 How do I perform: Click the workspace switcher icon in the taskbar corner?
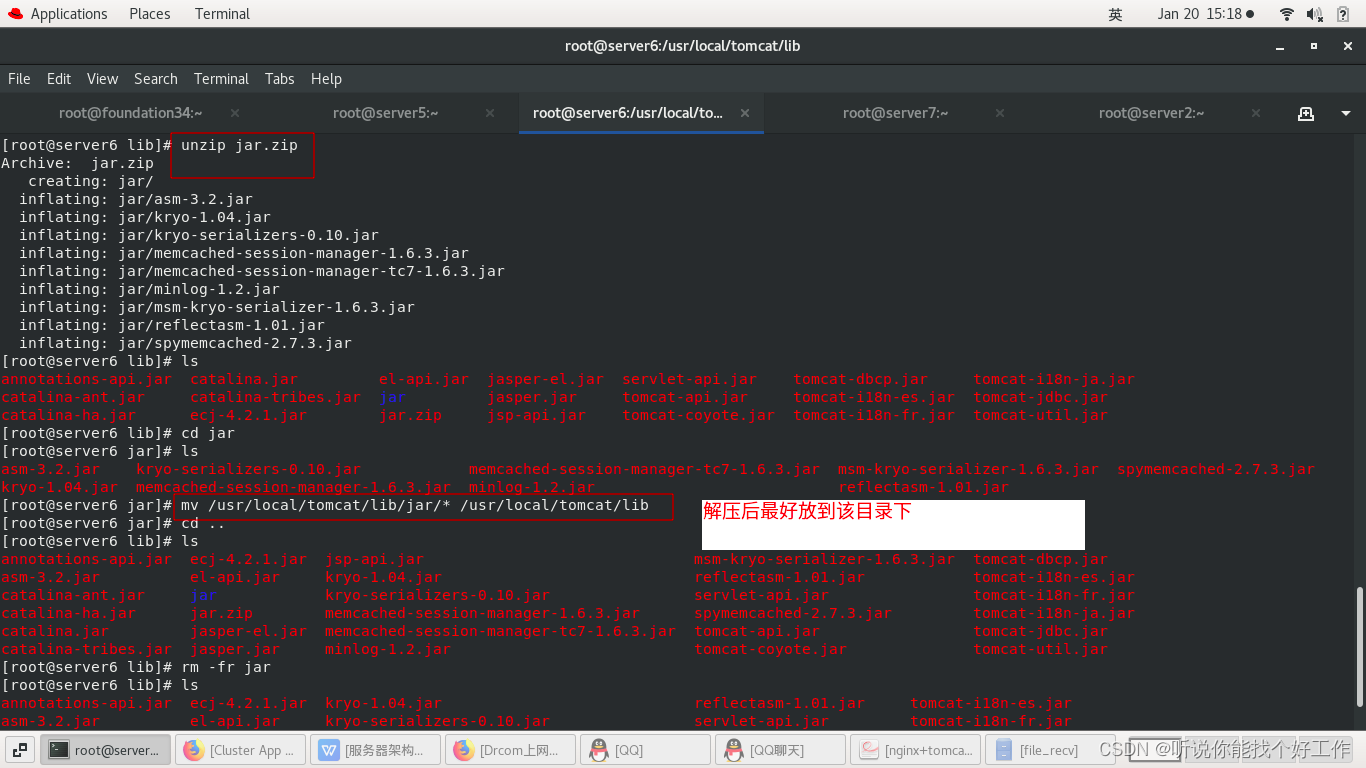coord(21,749)
